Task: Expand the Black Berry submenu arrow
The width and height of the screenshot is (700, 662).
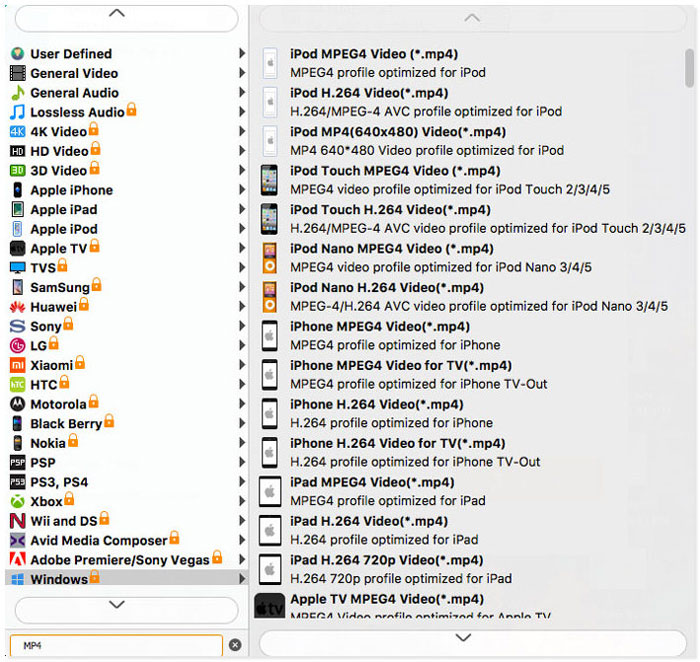Action: tap(242, 423)
